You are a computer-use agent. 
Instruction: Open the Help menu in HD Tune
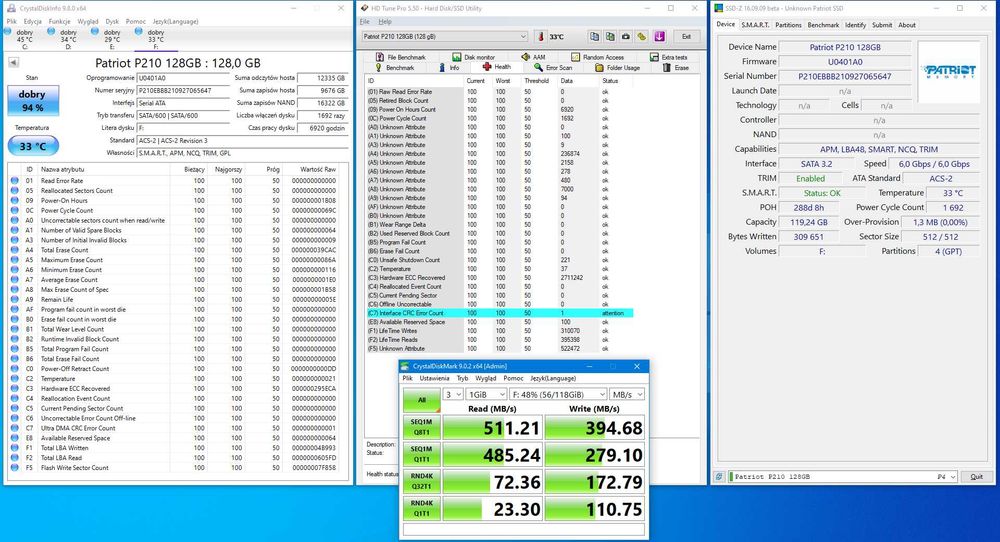pos(385,21)
